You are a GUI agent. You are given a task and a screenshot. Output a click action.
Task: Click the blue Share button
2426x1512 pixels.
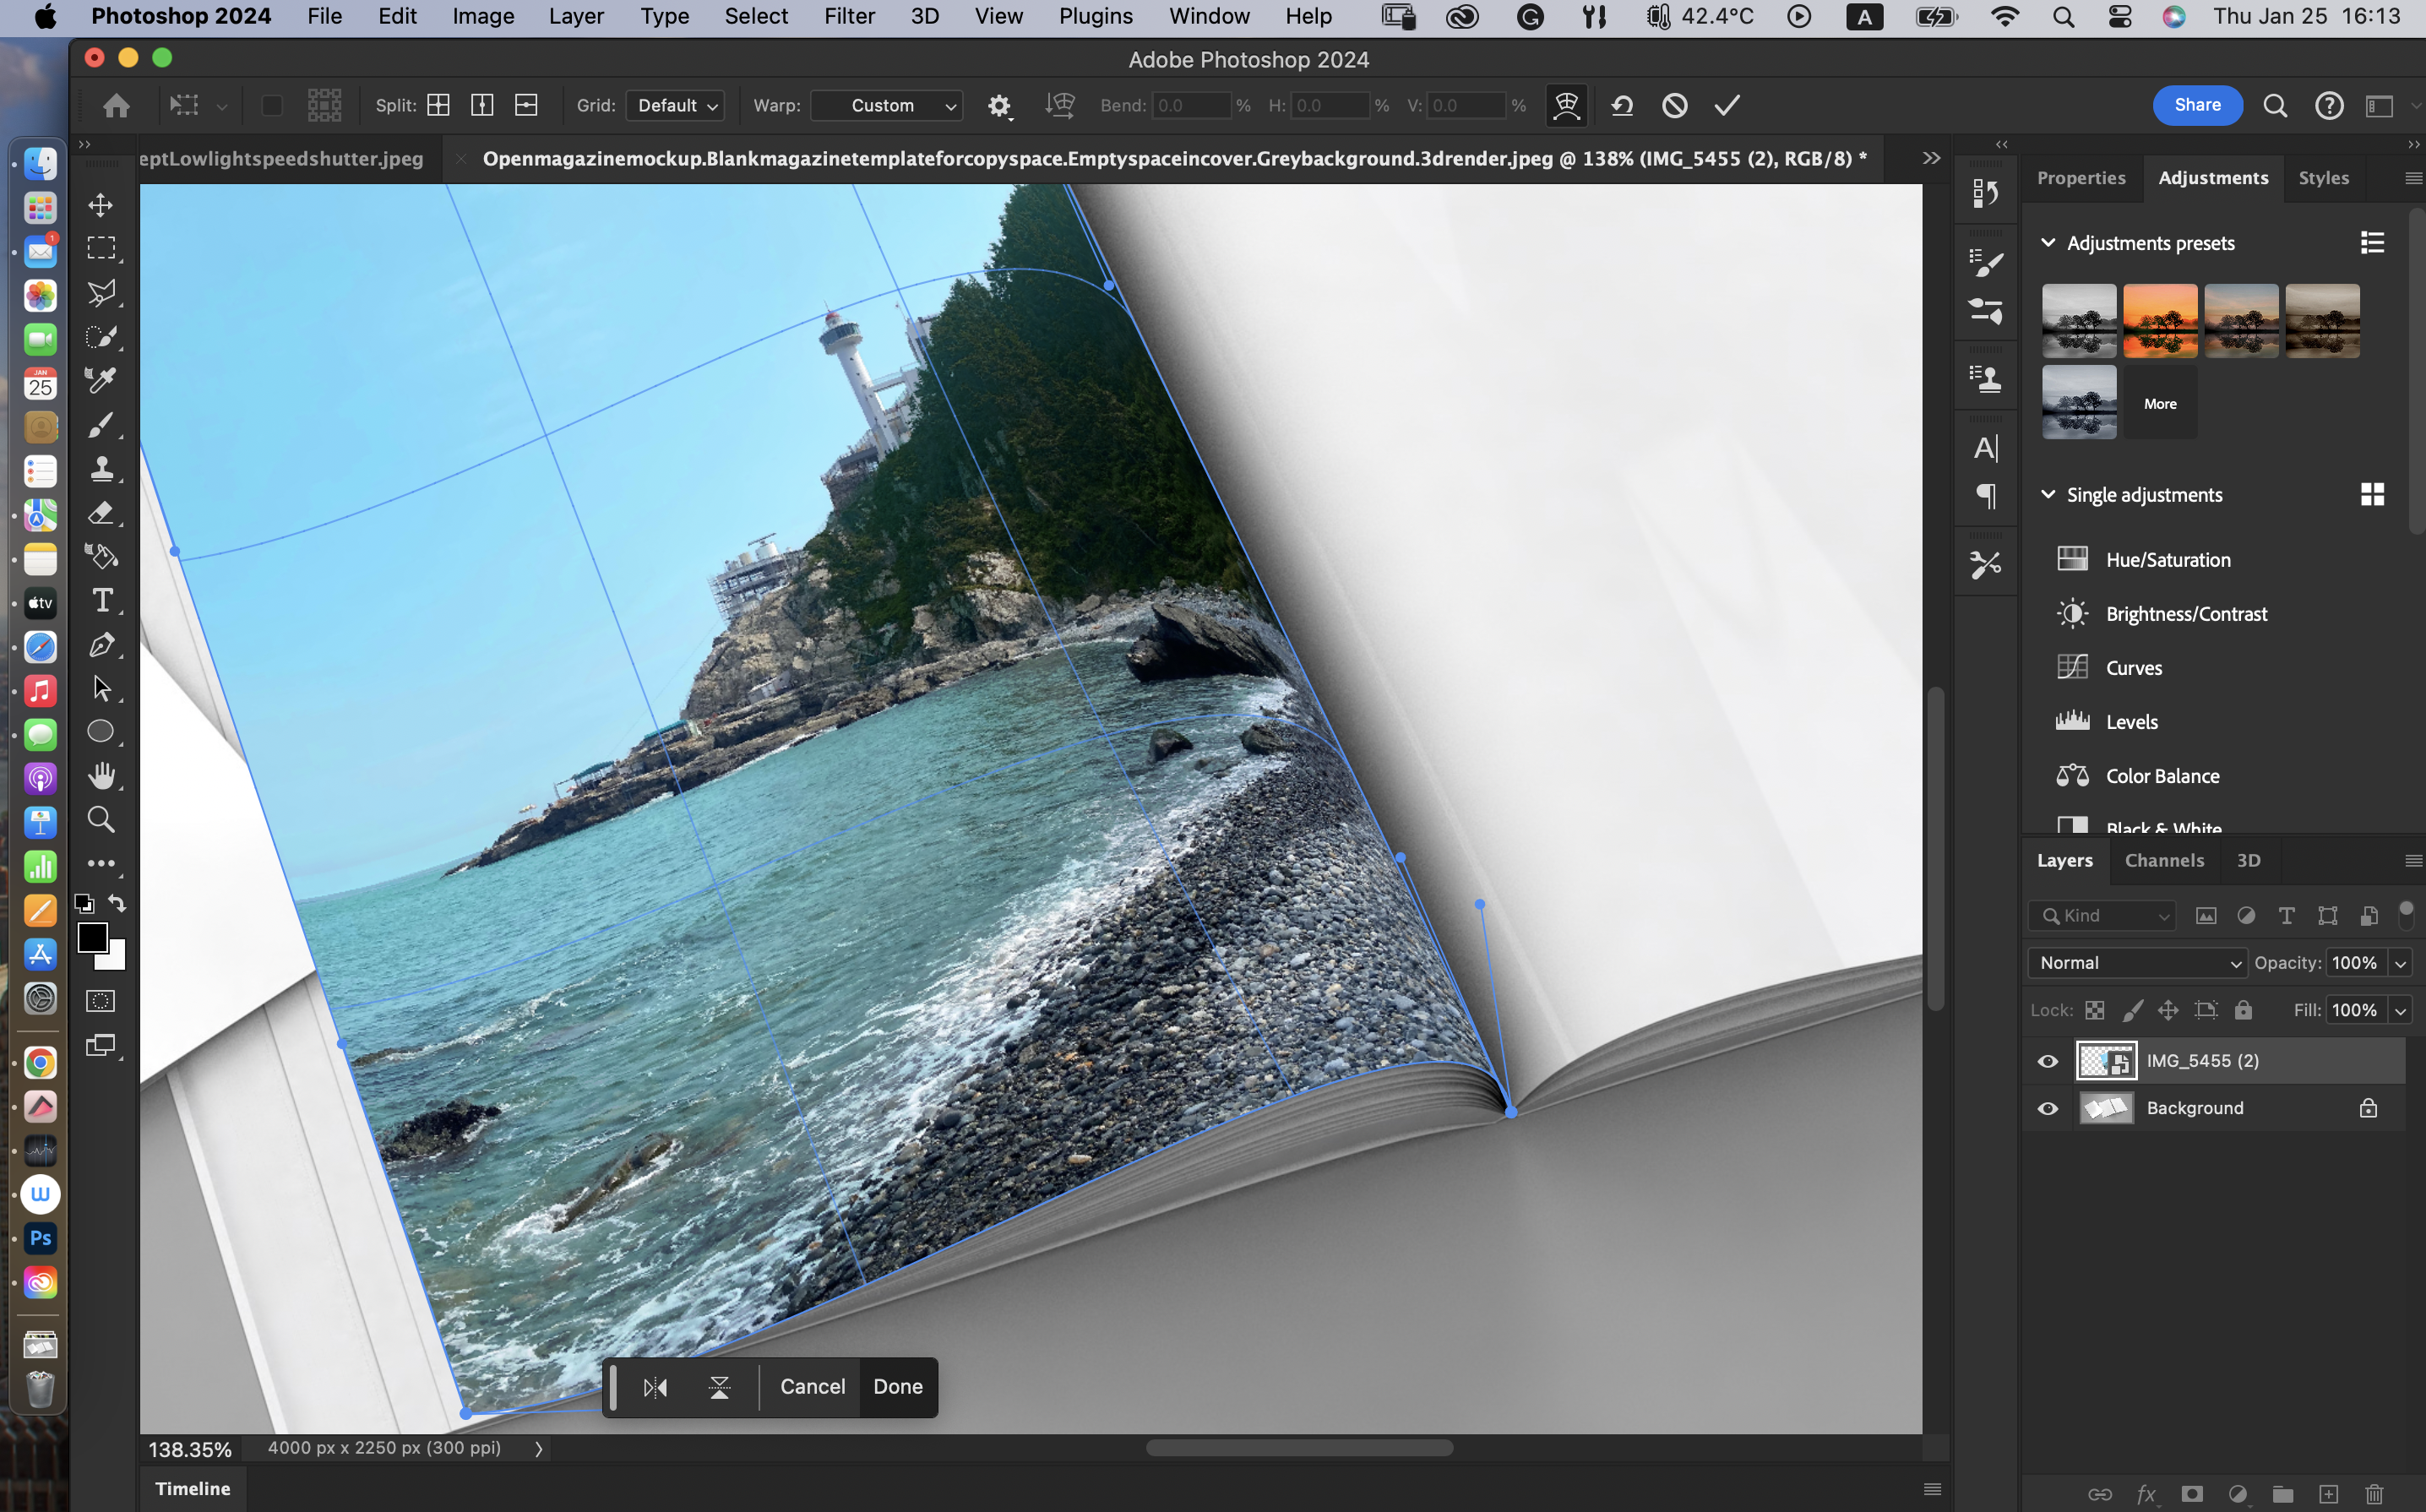coord(2196,105)
